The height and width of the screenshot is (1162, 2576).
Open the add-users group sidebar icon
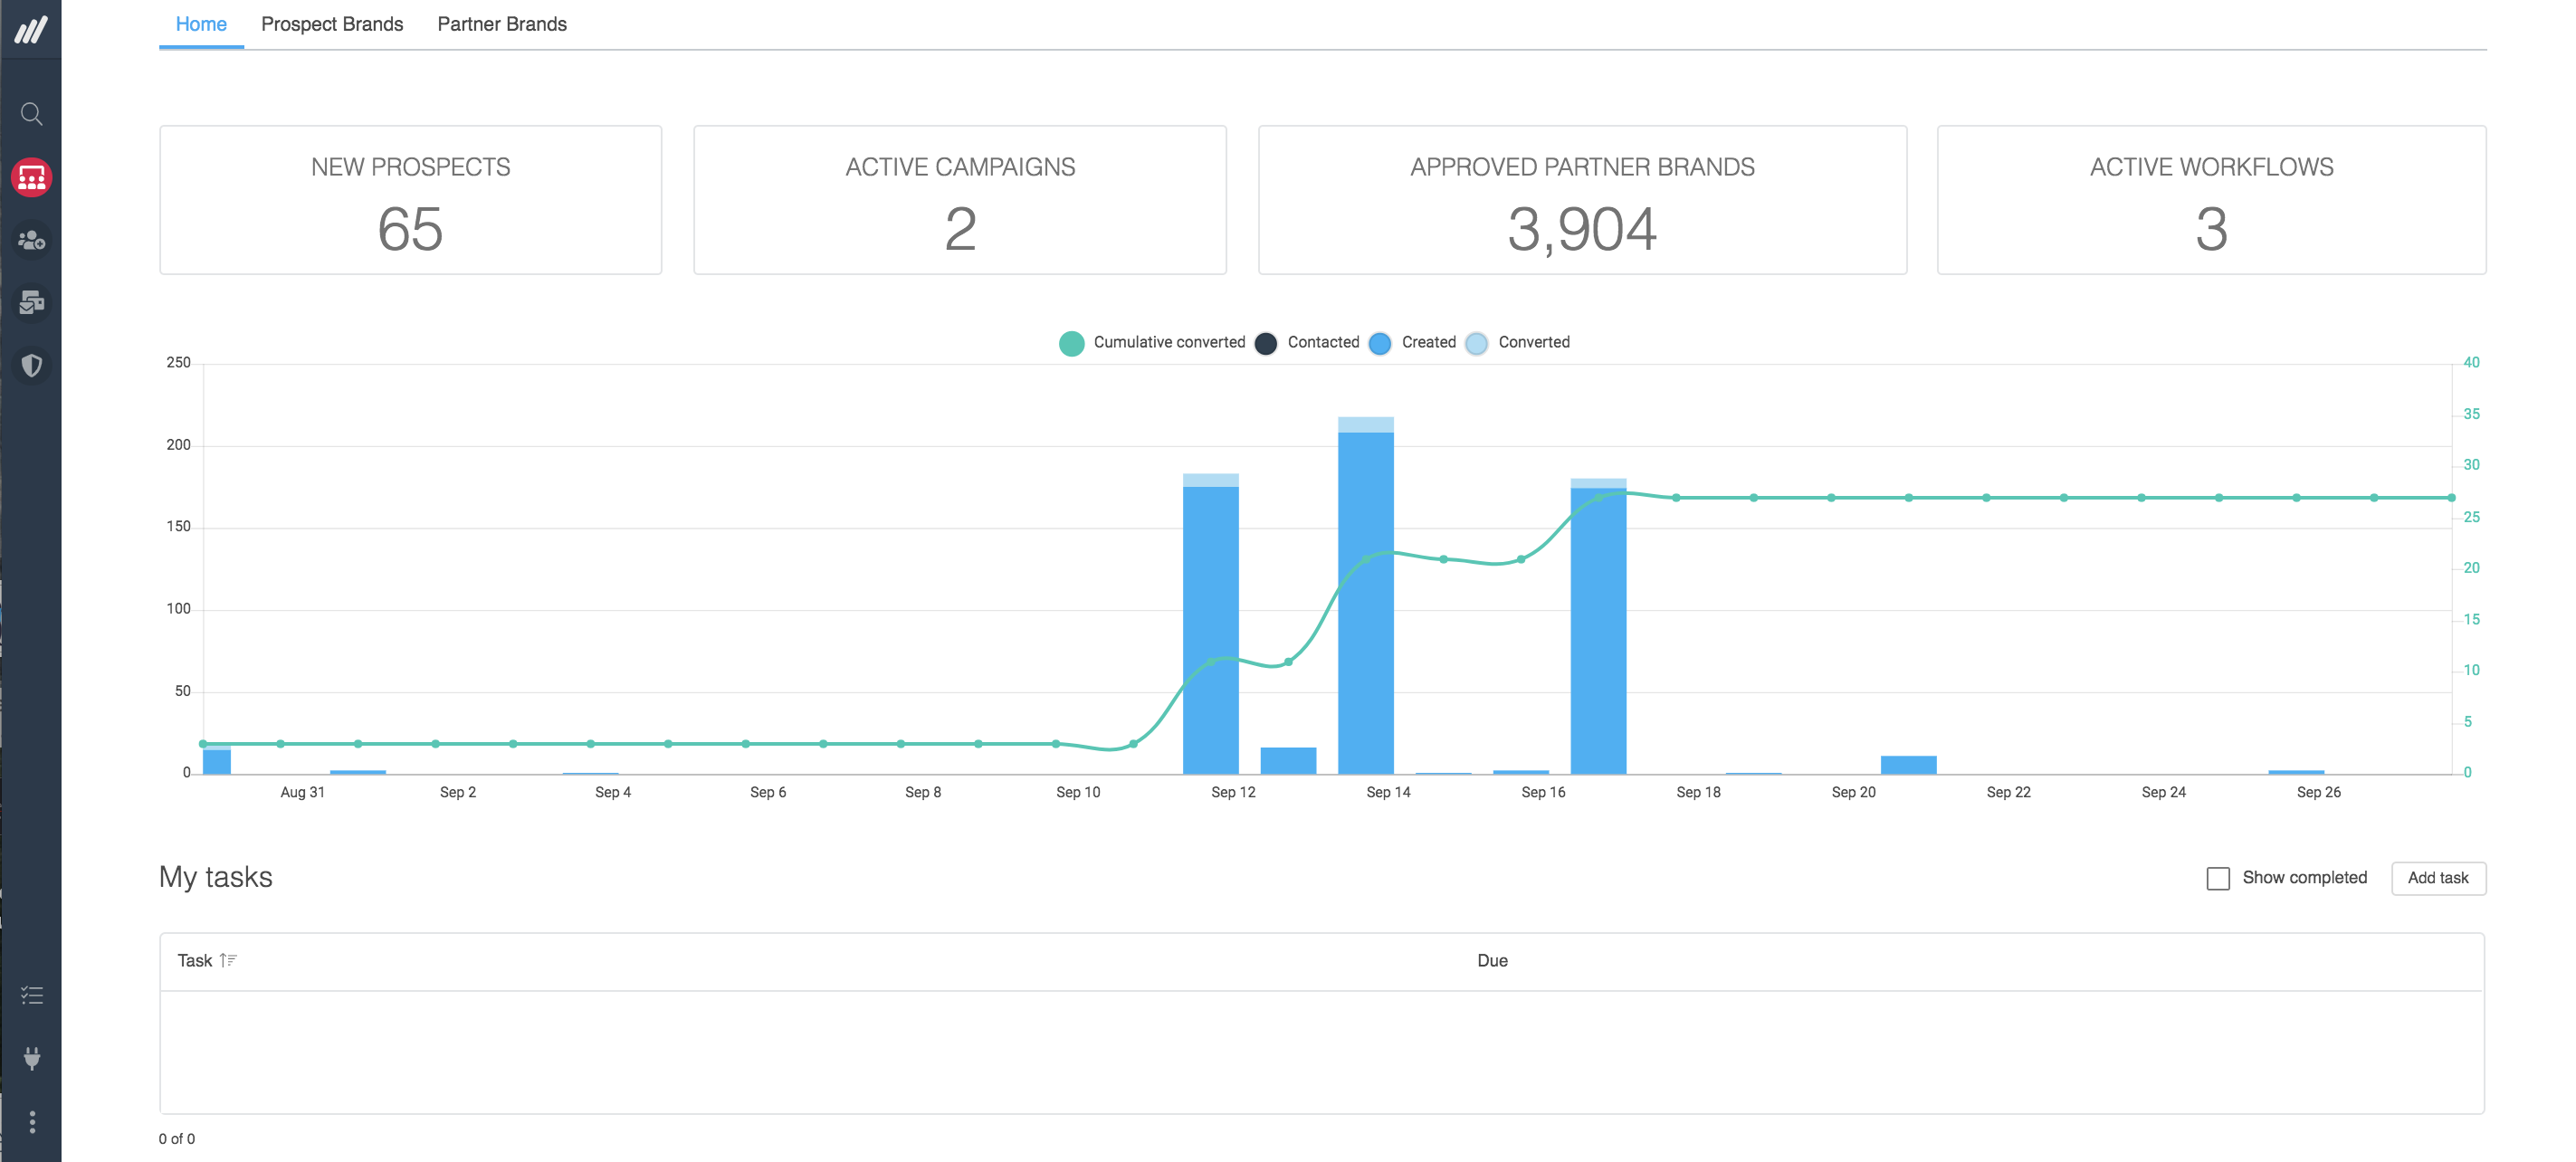(x=31, y=240)
